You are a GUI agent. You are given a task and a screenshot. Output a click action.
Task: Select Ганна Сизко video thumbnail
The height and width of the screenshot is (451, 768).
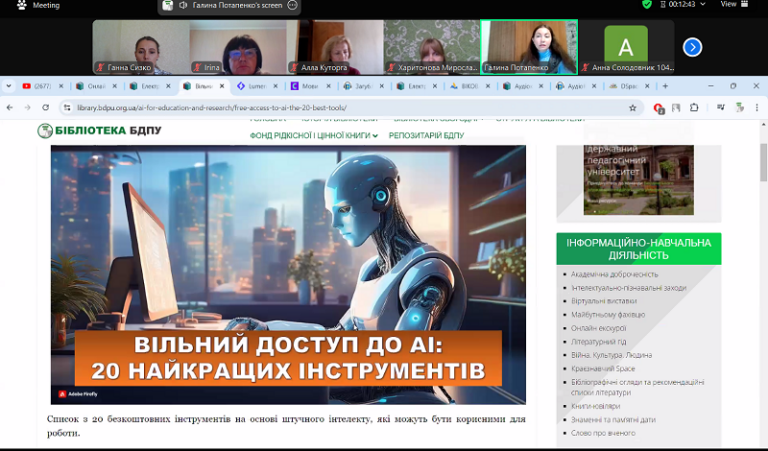(141, 47)
